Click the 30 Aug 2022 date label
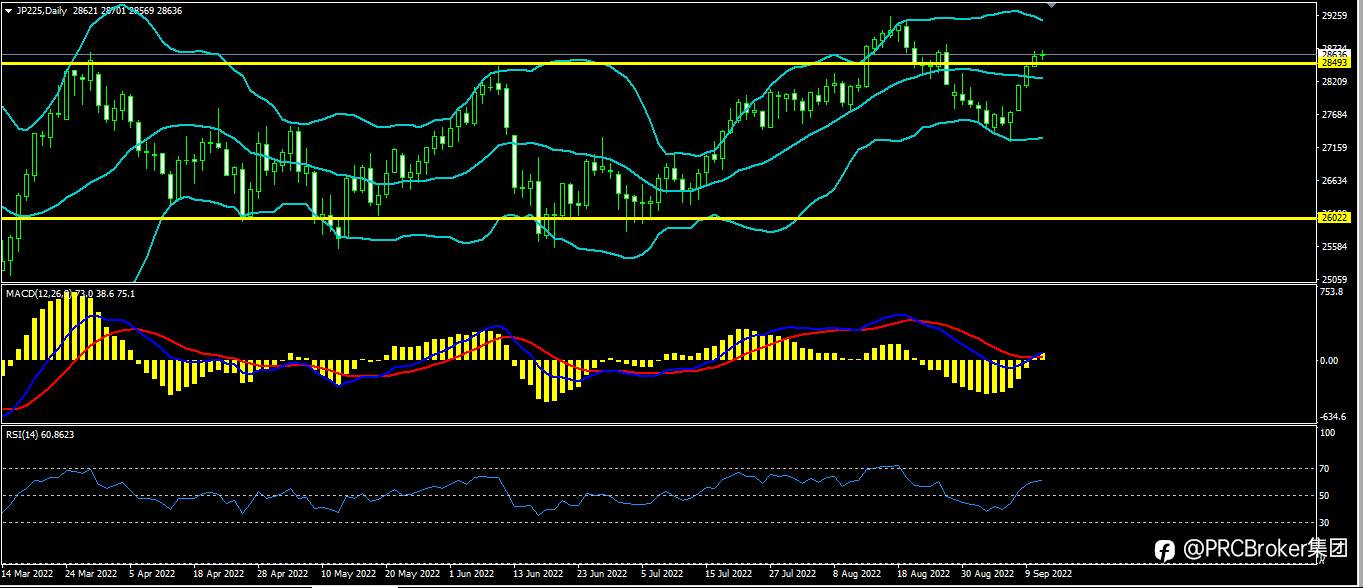 987,575
